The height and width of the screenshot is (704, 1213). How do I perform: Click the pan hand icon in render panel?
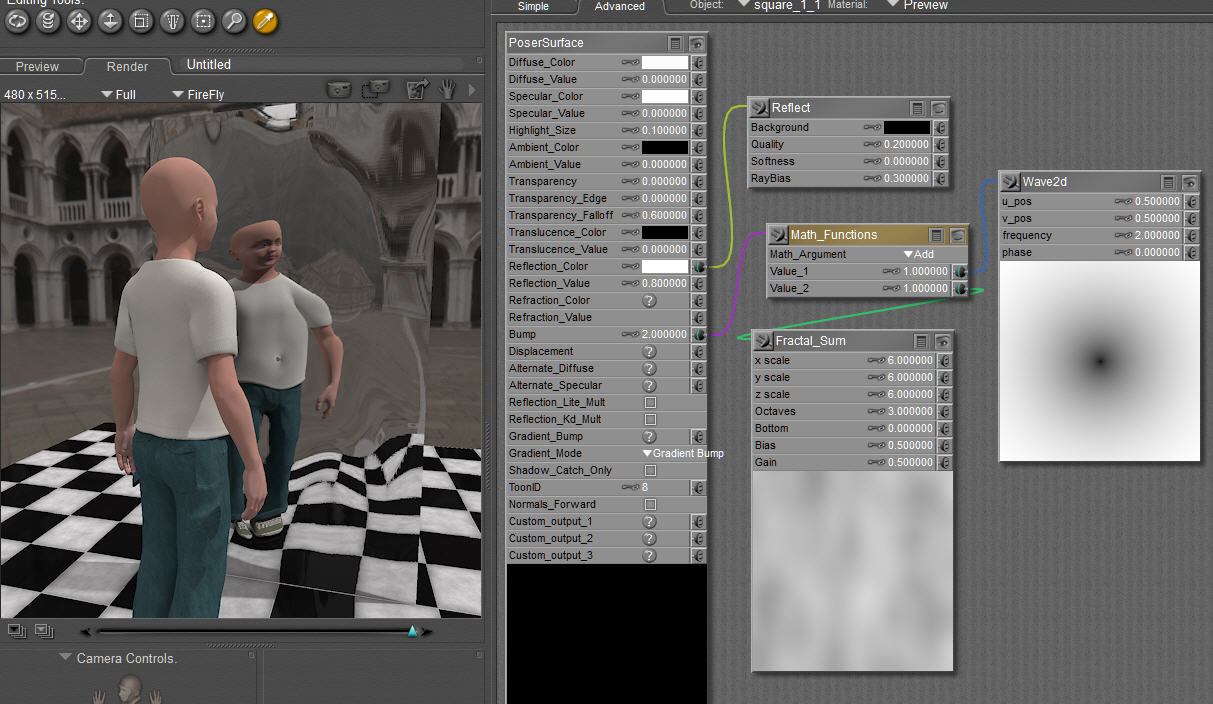(x=447, y=90)
